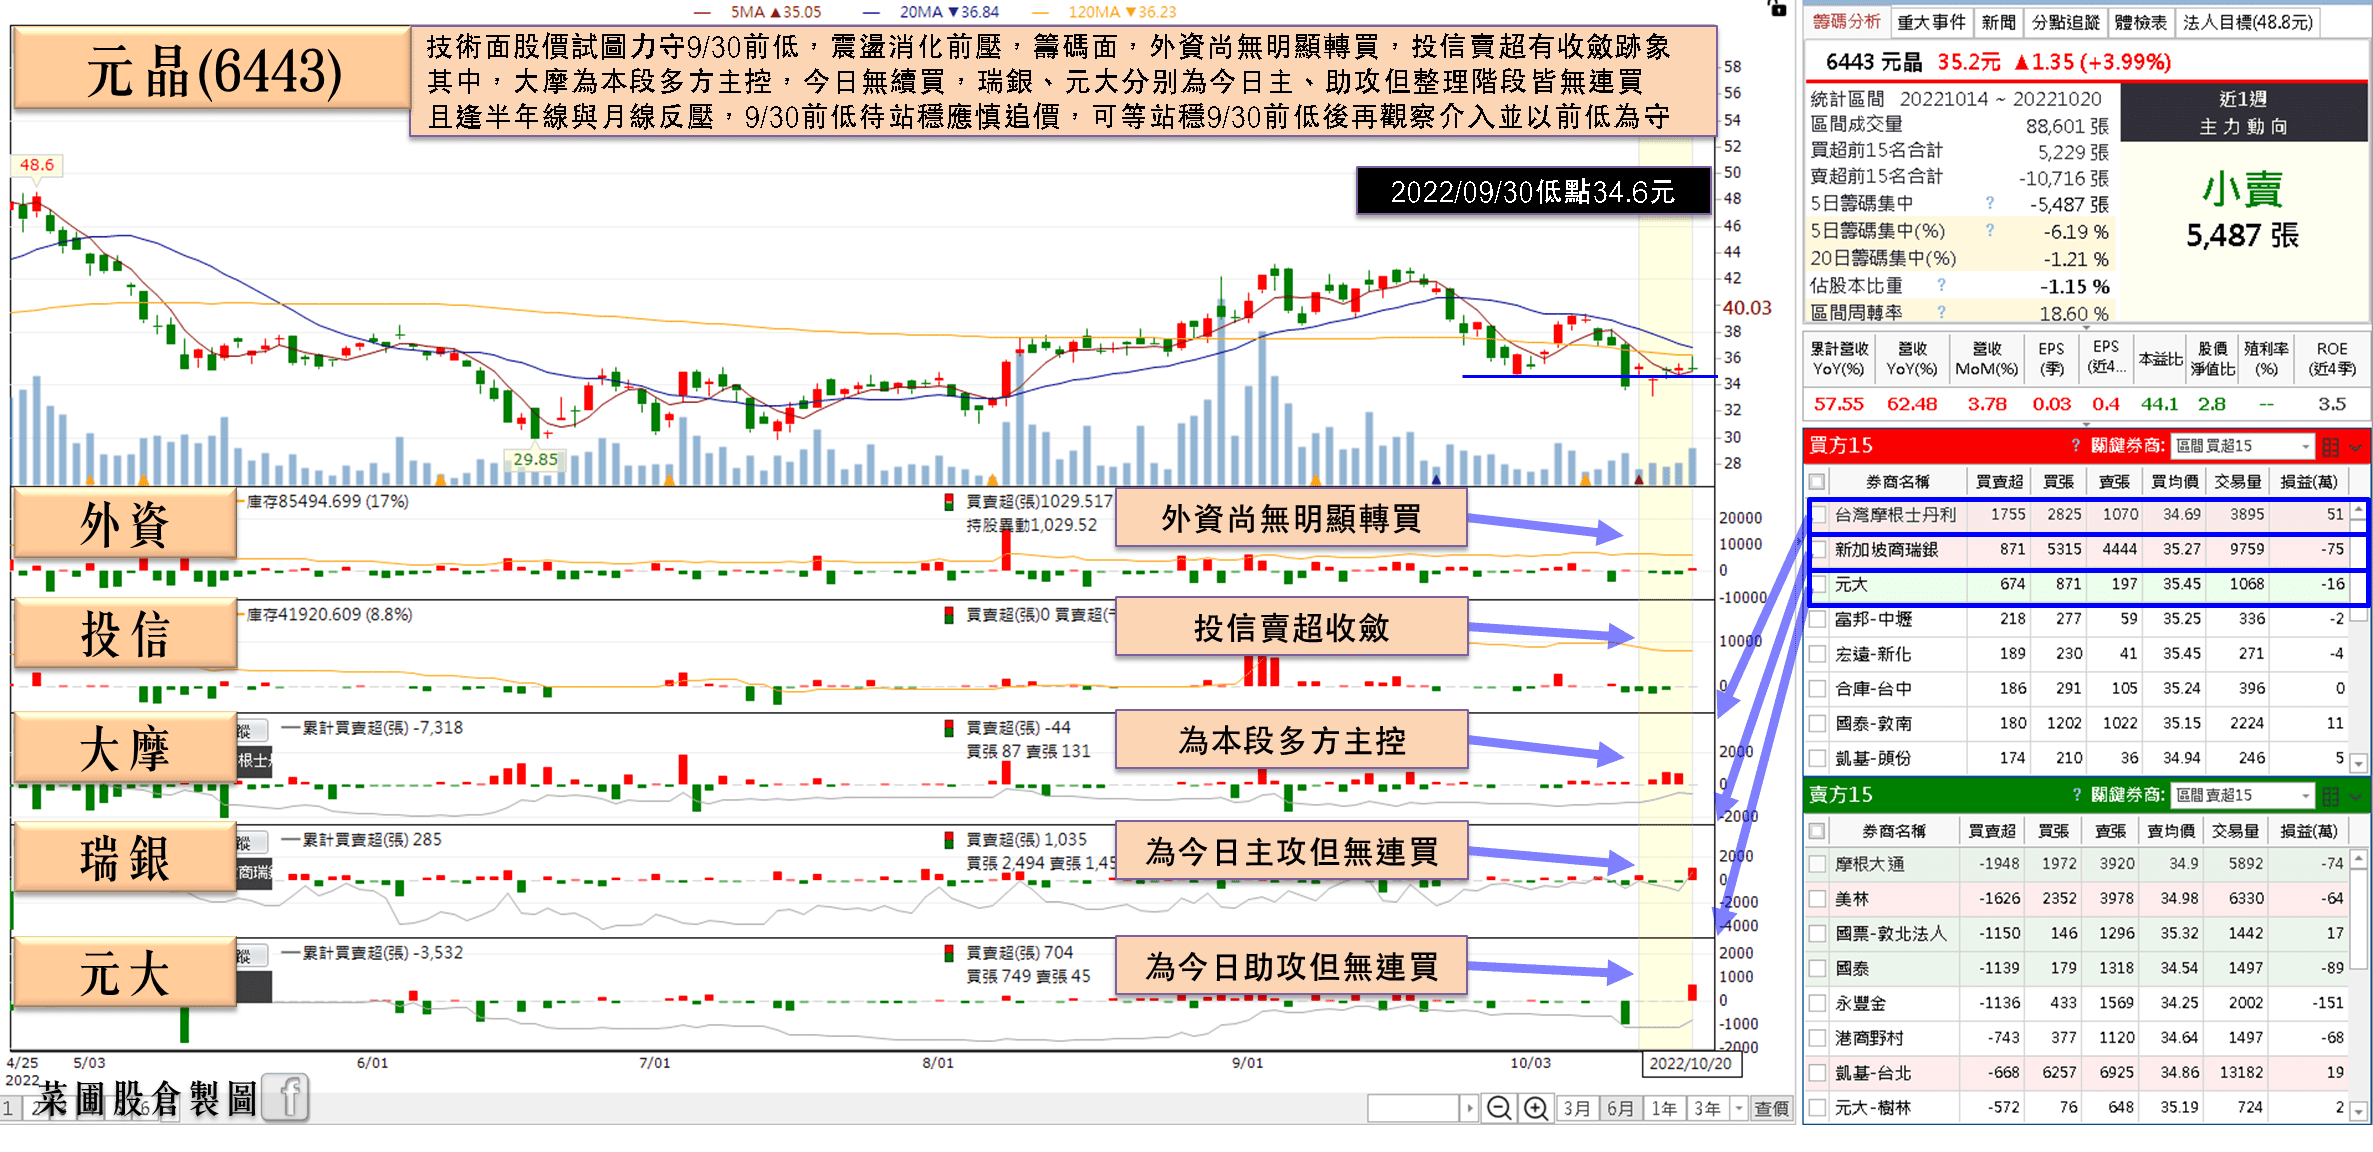This screenshot has height=1152, width=2373.
Task: Tick checkbox for 摩根大通 seller row
Action: click(1818, 864)
